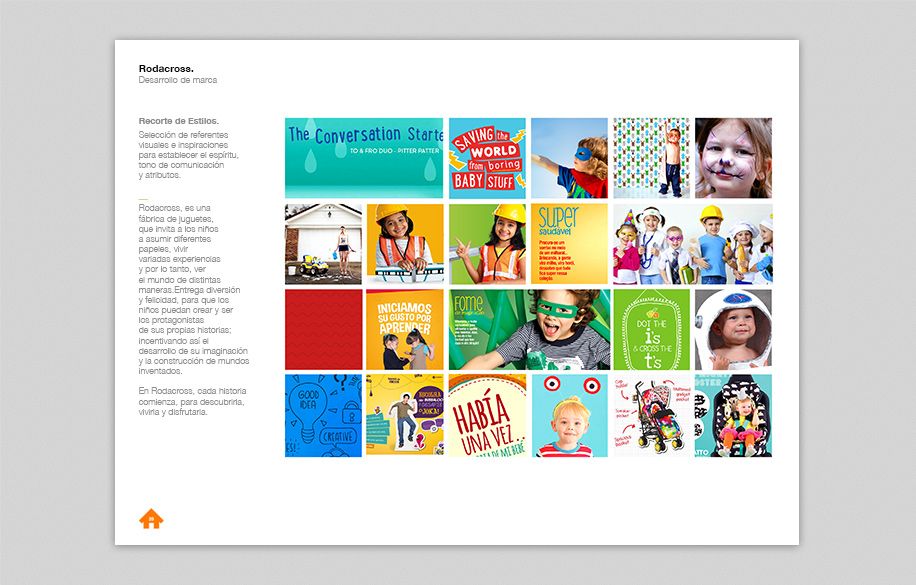Viewport: 916px width, 585px height.
Task: Open 'The Conversation Starter' teal banner thumbnail
Action: (x=364, y=158)
